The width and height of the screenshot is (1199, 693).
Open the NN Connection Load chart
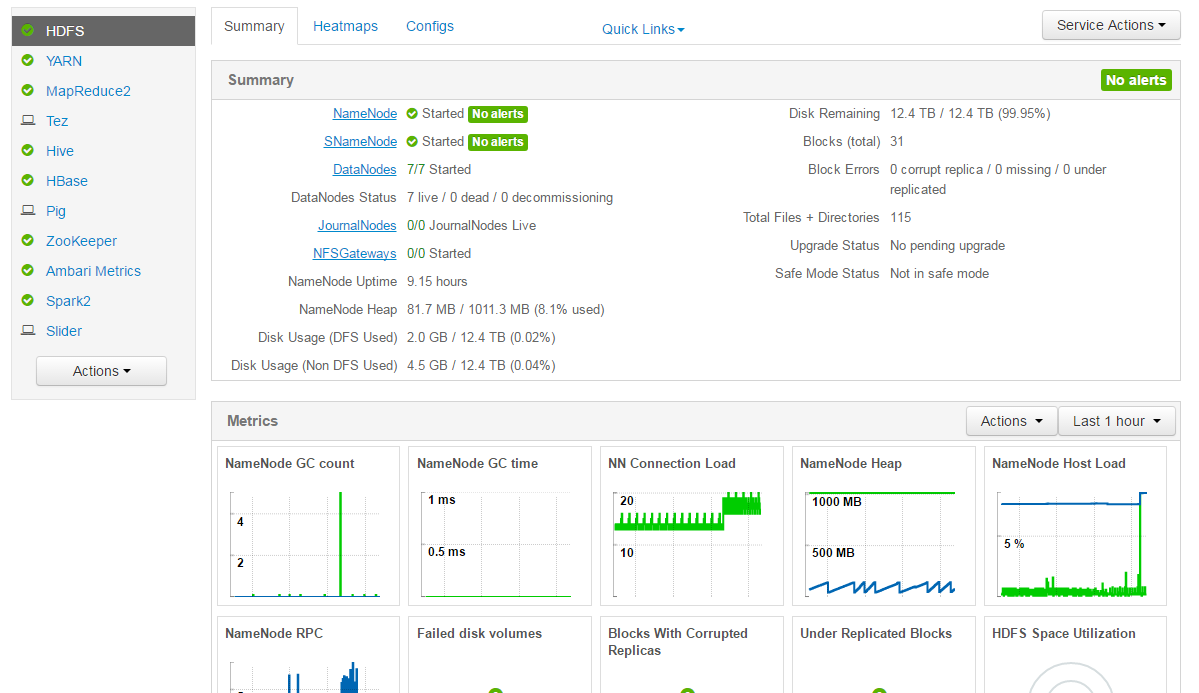[692, 526]
